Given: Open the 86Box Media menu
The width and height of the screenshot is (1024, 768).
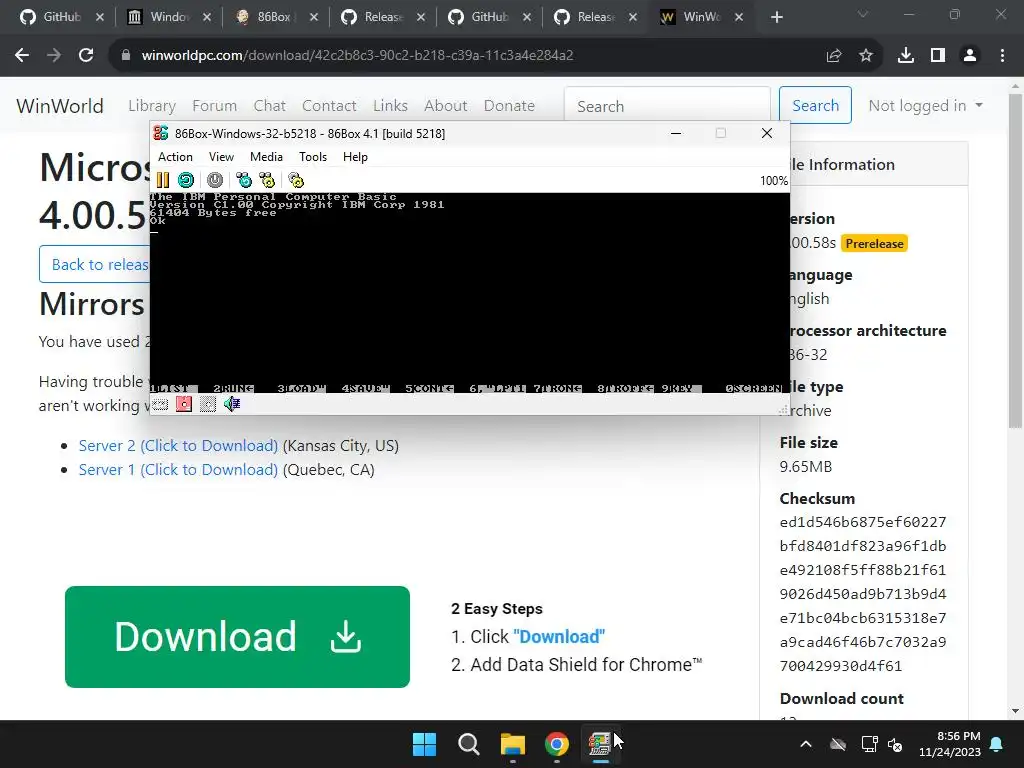Looking at the screenshot, I should pos(266,157).
